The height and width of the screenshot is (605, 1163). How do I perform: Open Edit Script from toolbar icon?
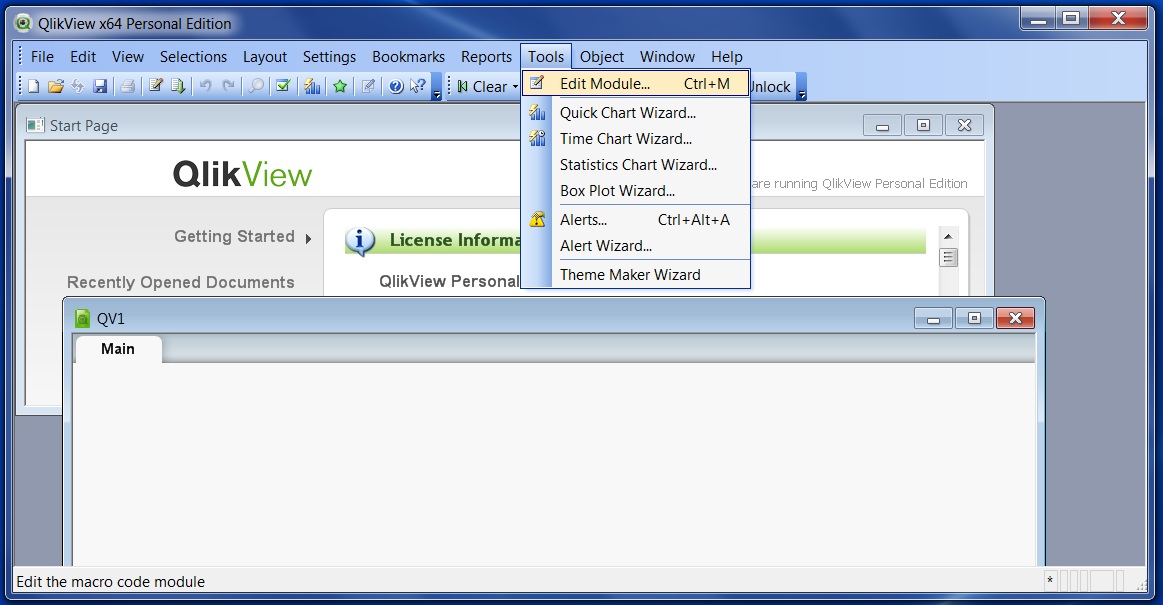tap(155, 86)
